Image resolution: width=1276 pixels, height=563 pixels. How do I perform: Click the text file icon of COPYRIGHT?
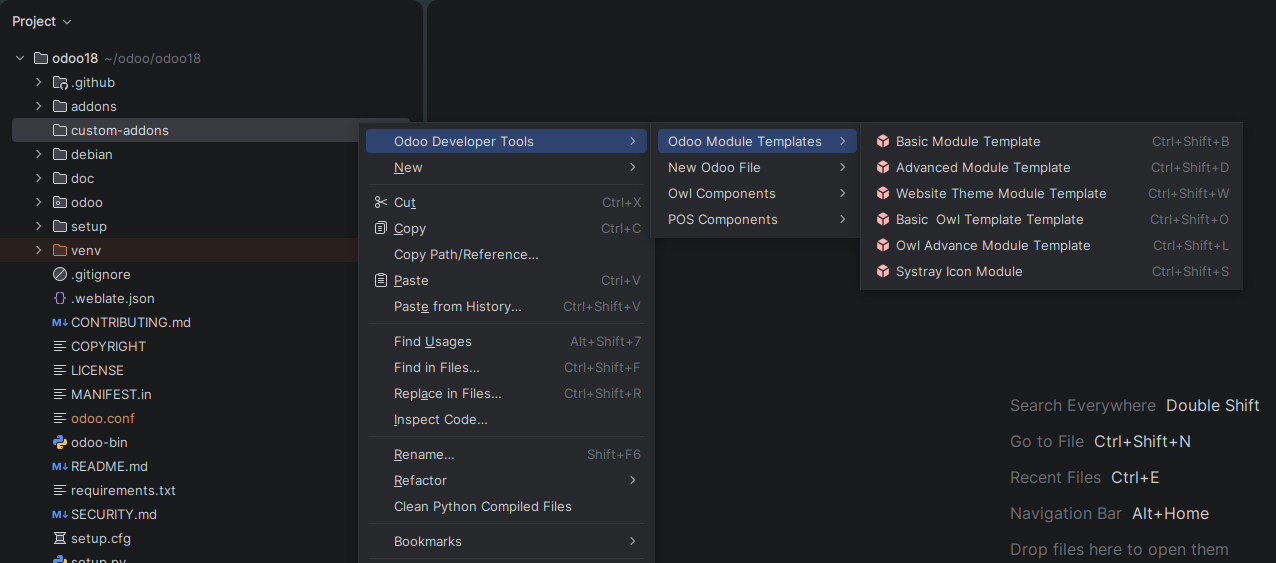pos(60,346)
